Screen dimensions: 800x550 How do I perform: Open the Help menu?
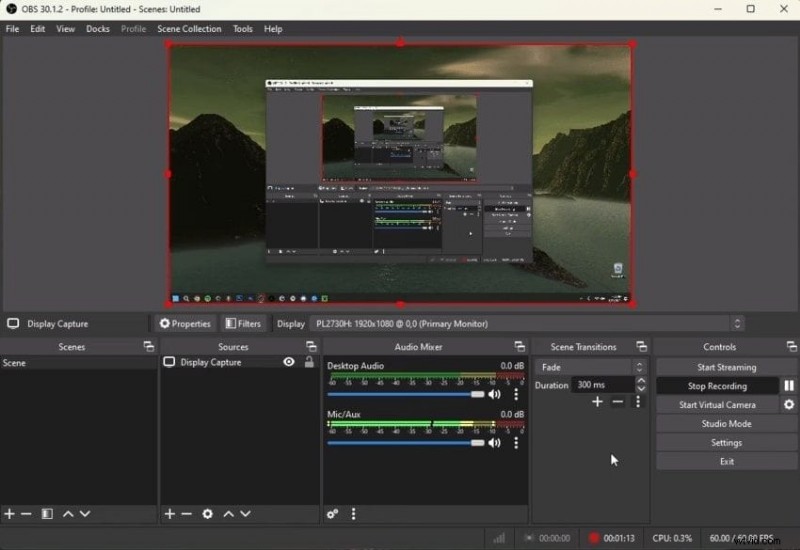click(273, 29)
